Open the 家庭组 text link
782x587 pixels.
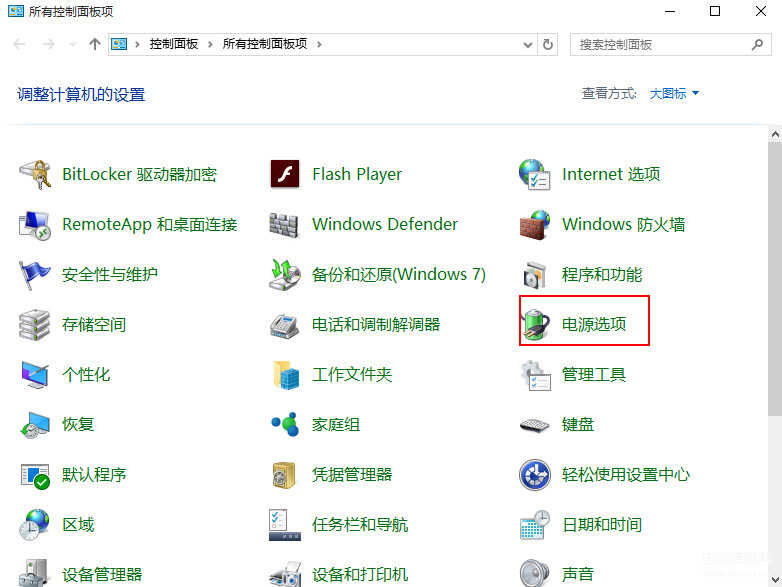tap(336, 424)
